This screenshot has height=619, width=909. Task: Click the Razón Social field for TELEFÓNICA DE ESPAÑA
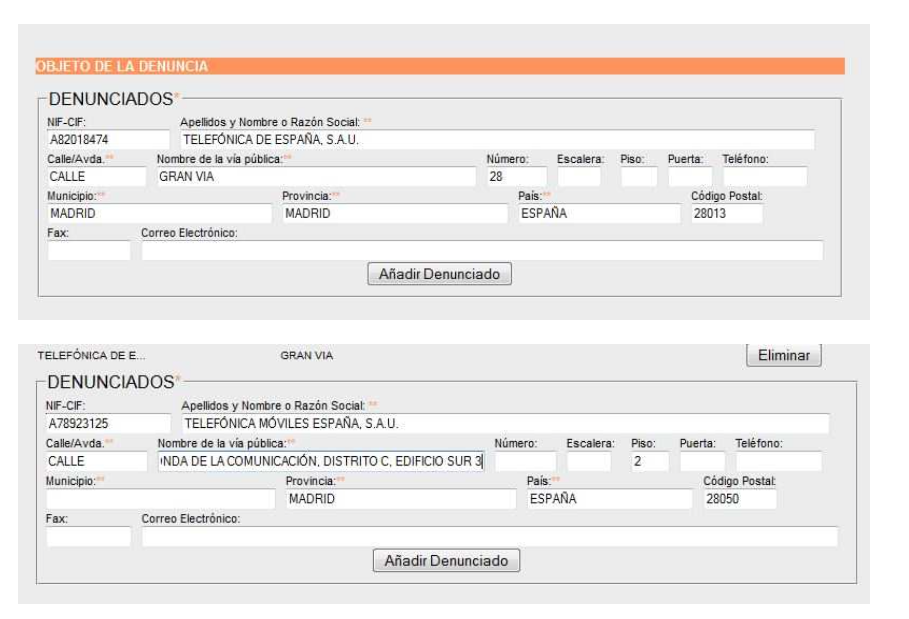pyautogui.click(x=497, y=140)
